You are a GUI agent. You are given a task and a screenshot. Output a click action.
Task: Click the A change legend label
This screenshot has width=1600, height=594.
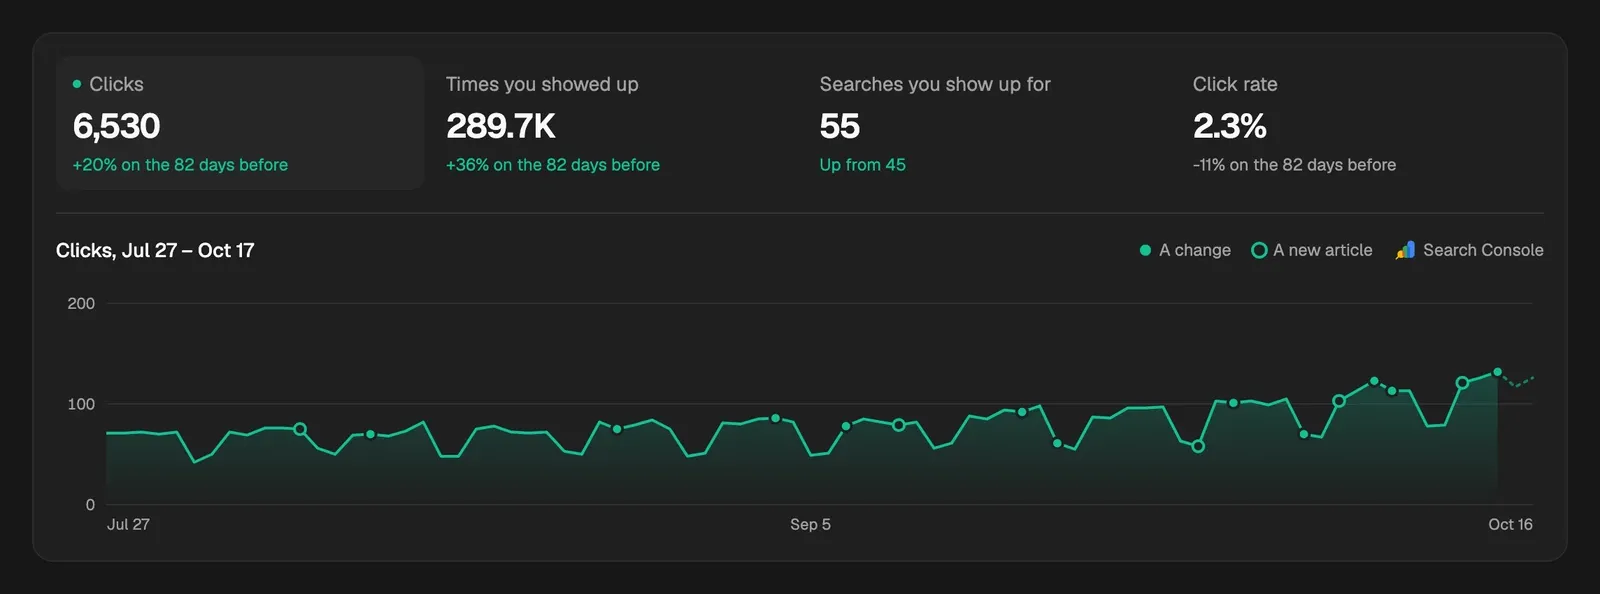1195,250
